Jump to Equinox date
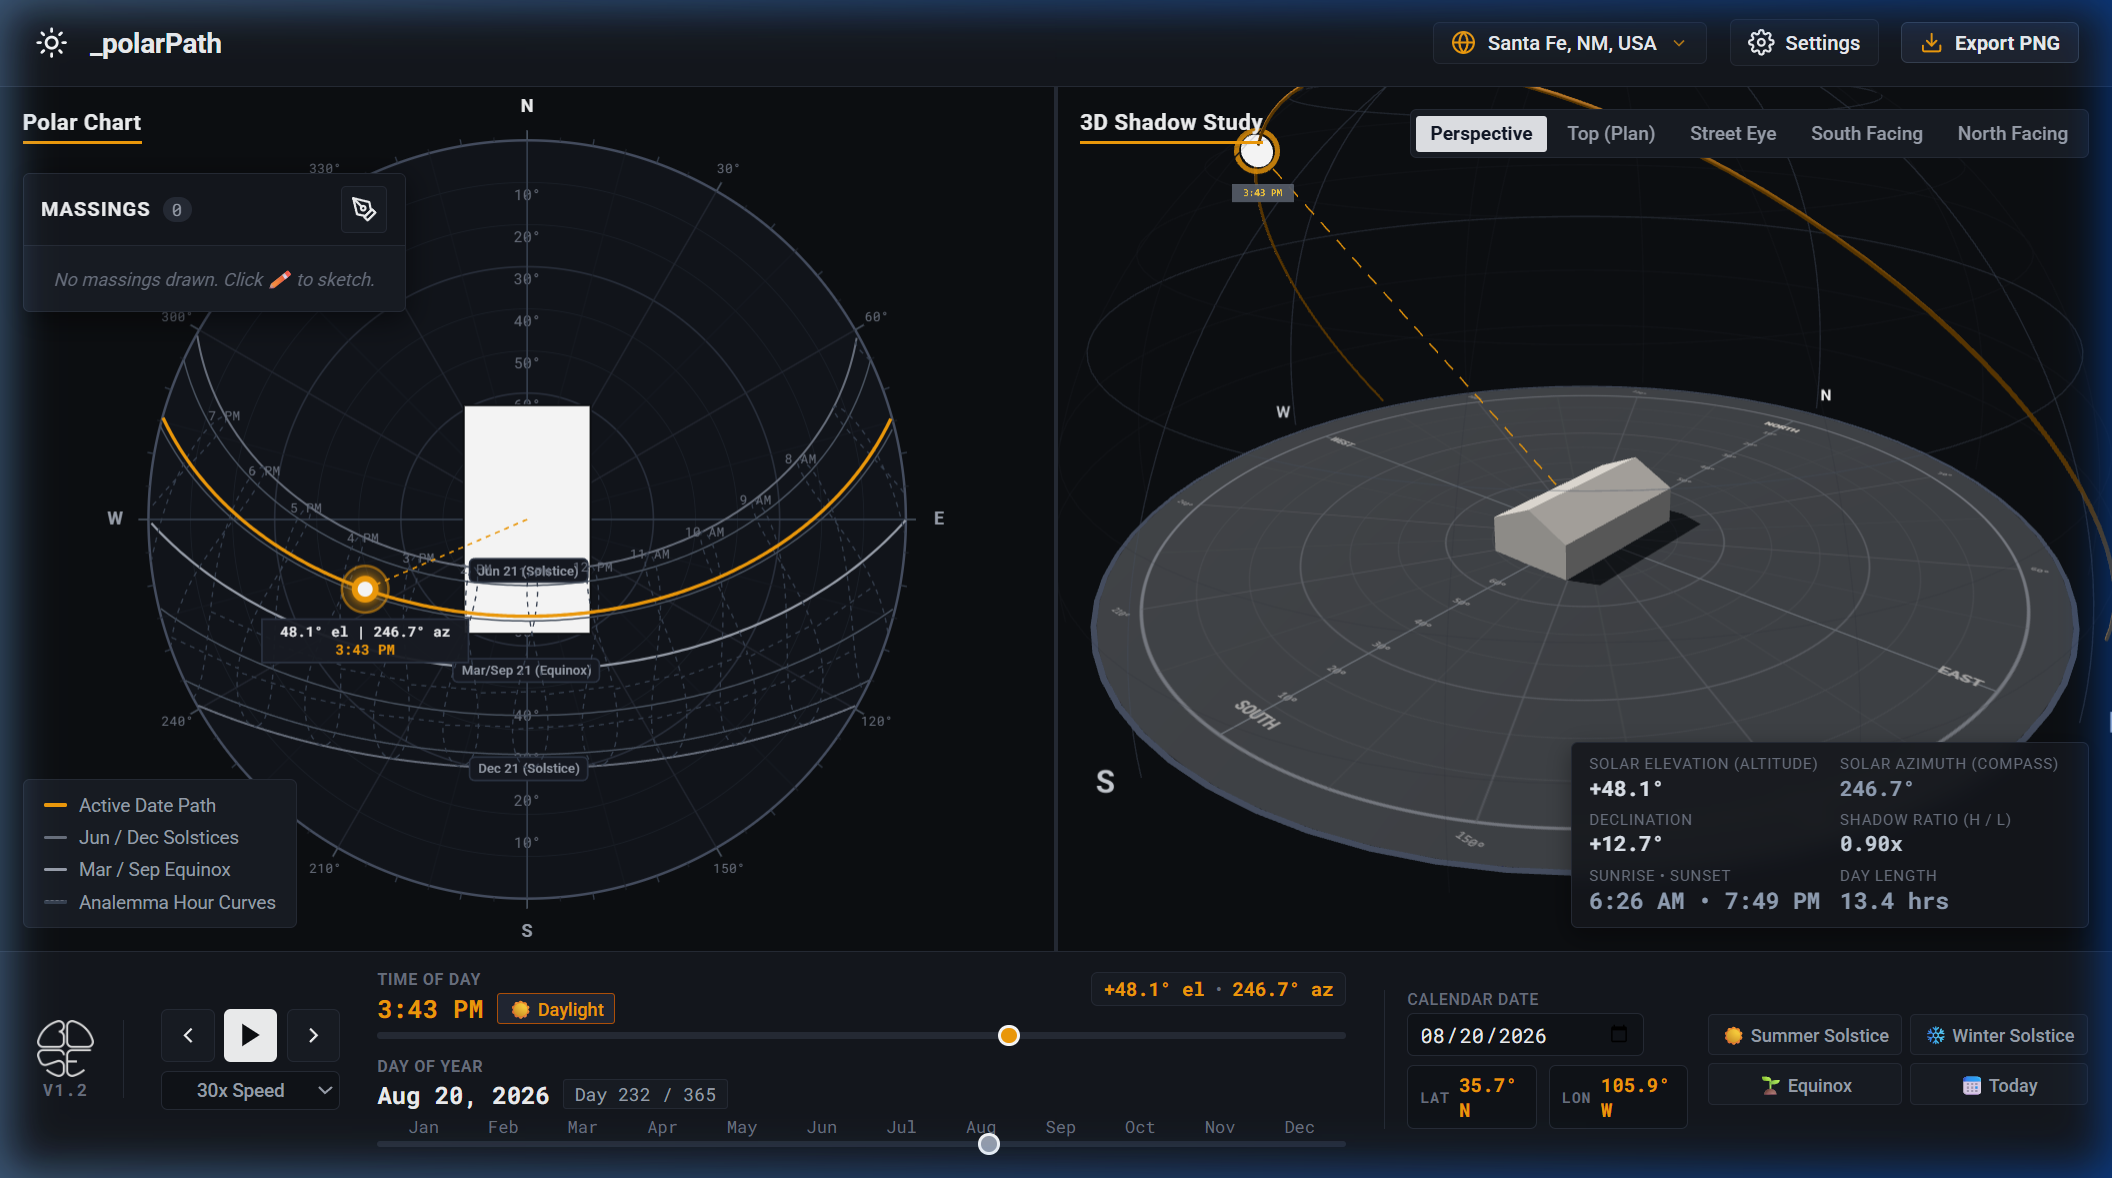Image resolution: width=2112 pixels, height=1178 pixels. click(1805, 1086)
